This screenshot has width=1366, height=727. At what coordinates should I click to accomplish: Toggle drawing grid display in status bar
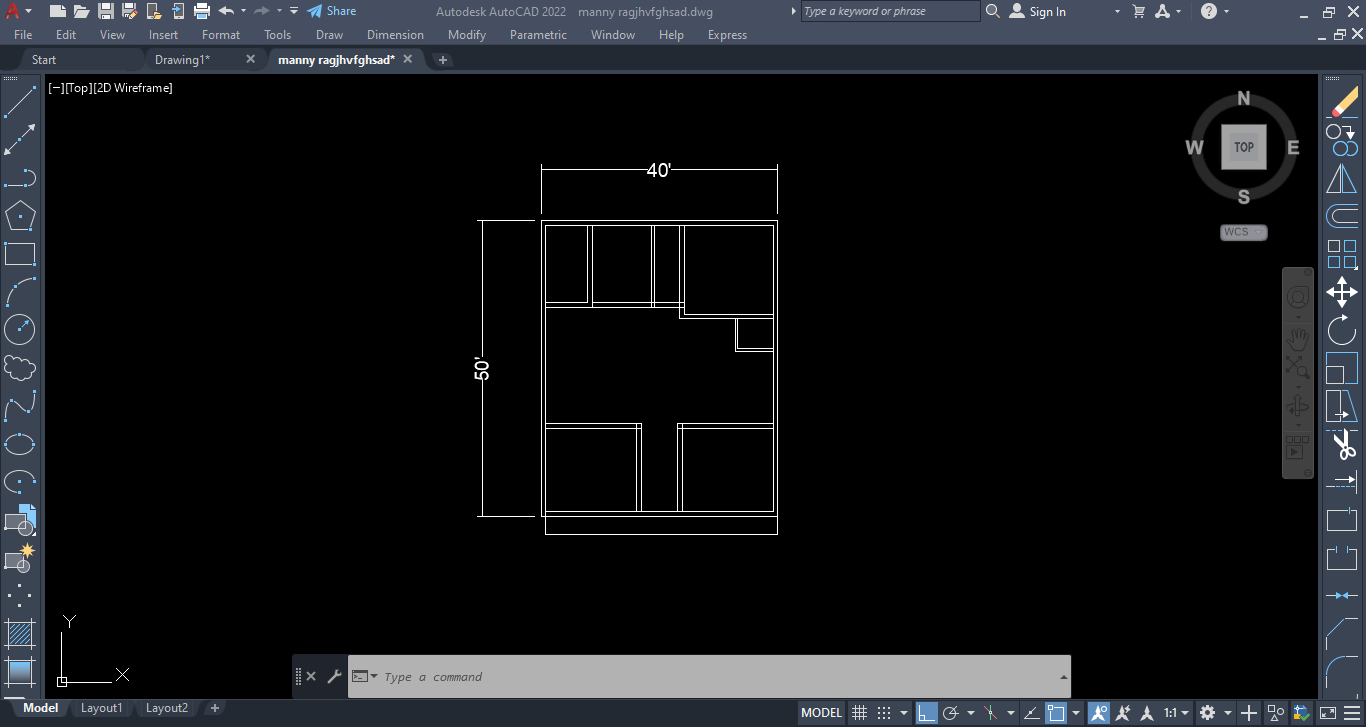pos(859,712)
